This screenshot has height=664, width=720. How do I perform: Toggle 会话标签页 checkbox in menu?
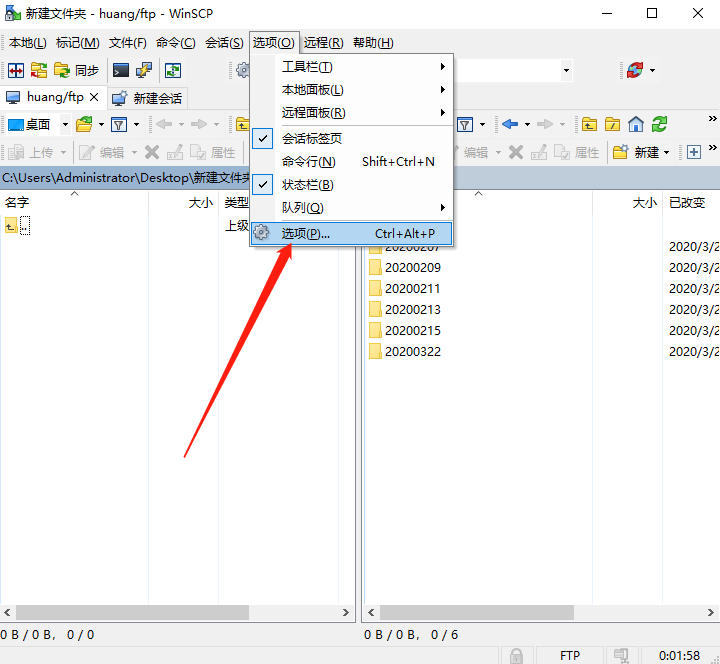[x=311, y=138]
